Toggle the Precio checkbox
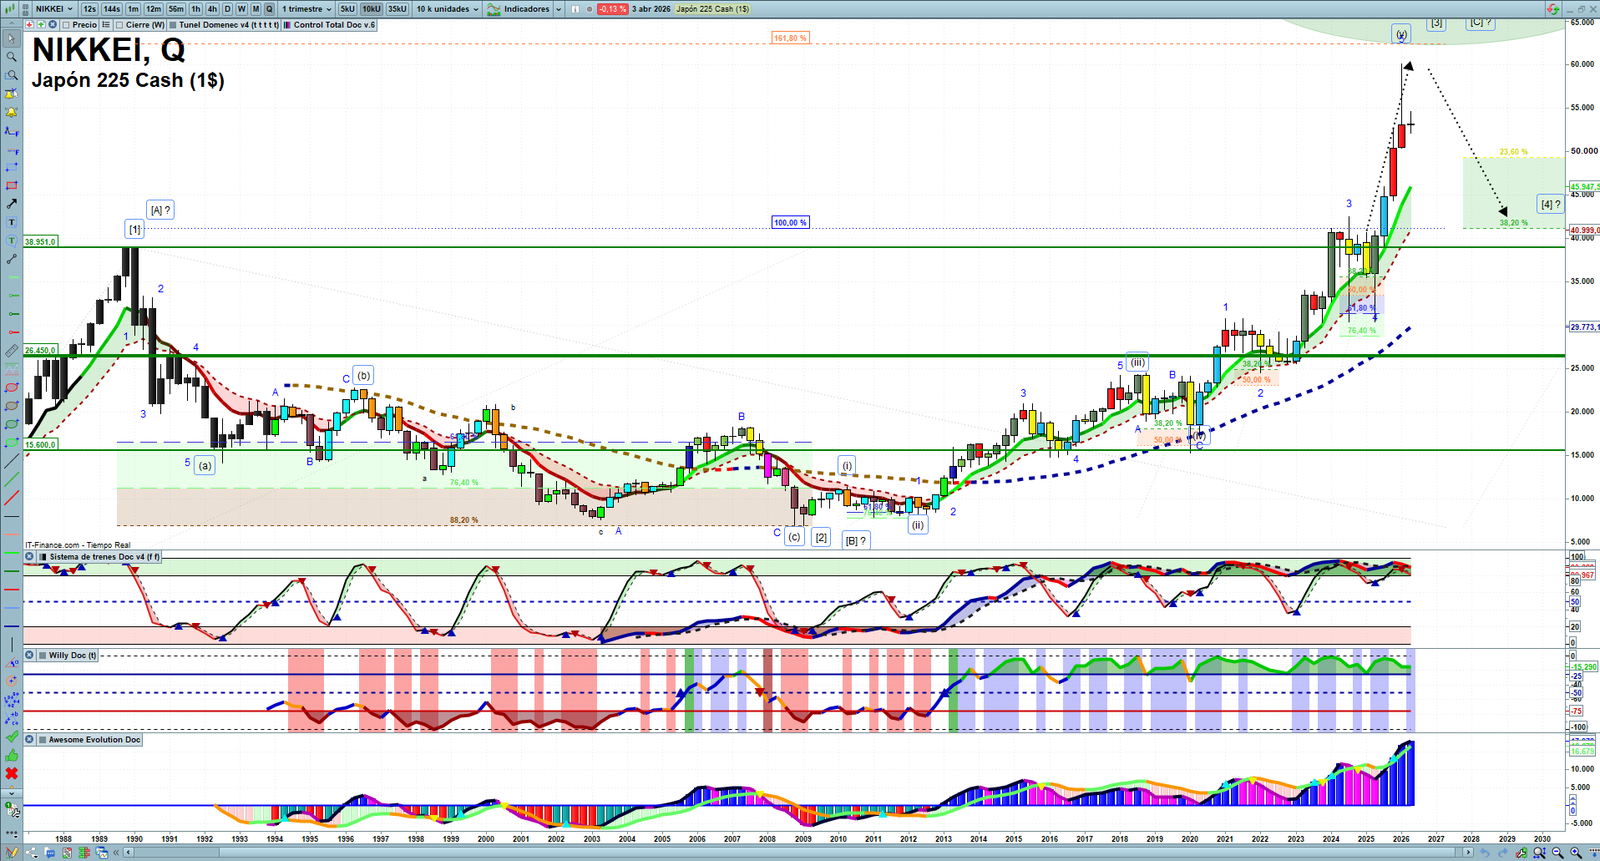This screenshot has width=1600, height=861. click(x=67, y=25)
